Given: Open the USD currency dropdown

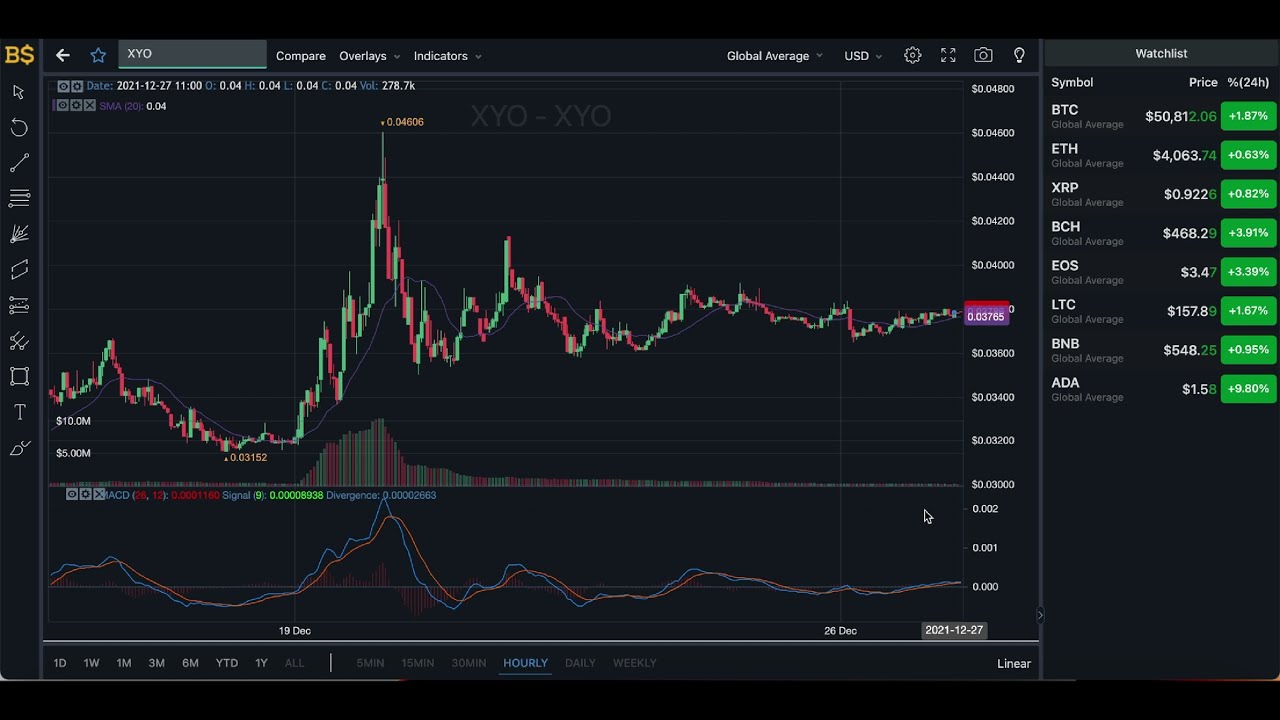Looking at the screenshot, I should 863,56.
